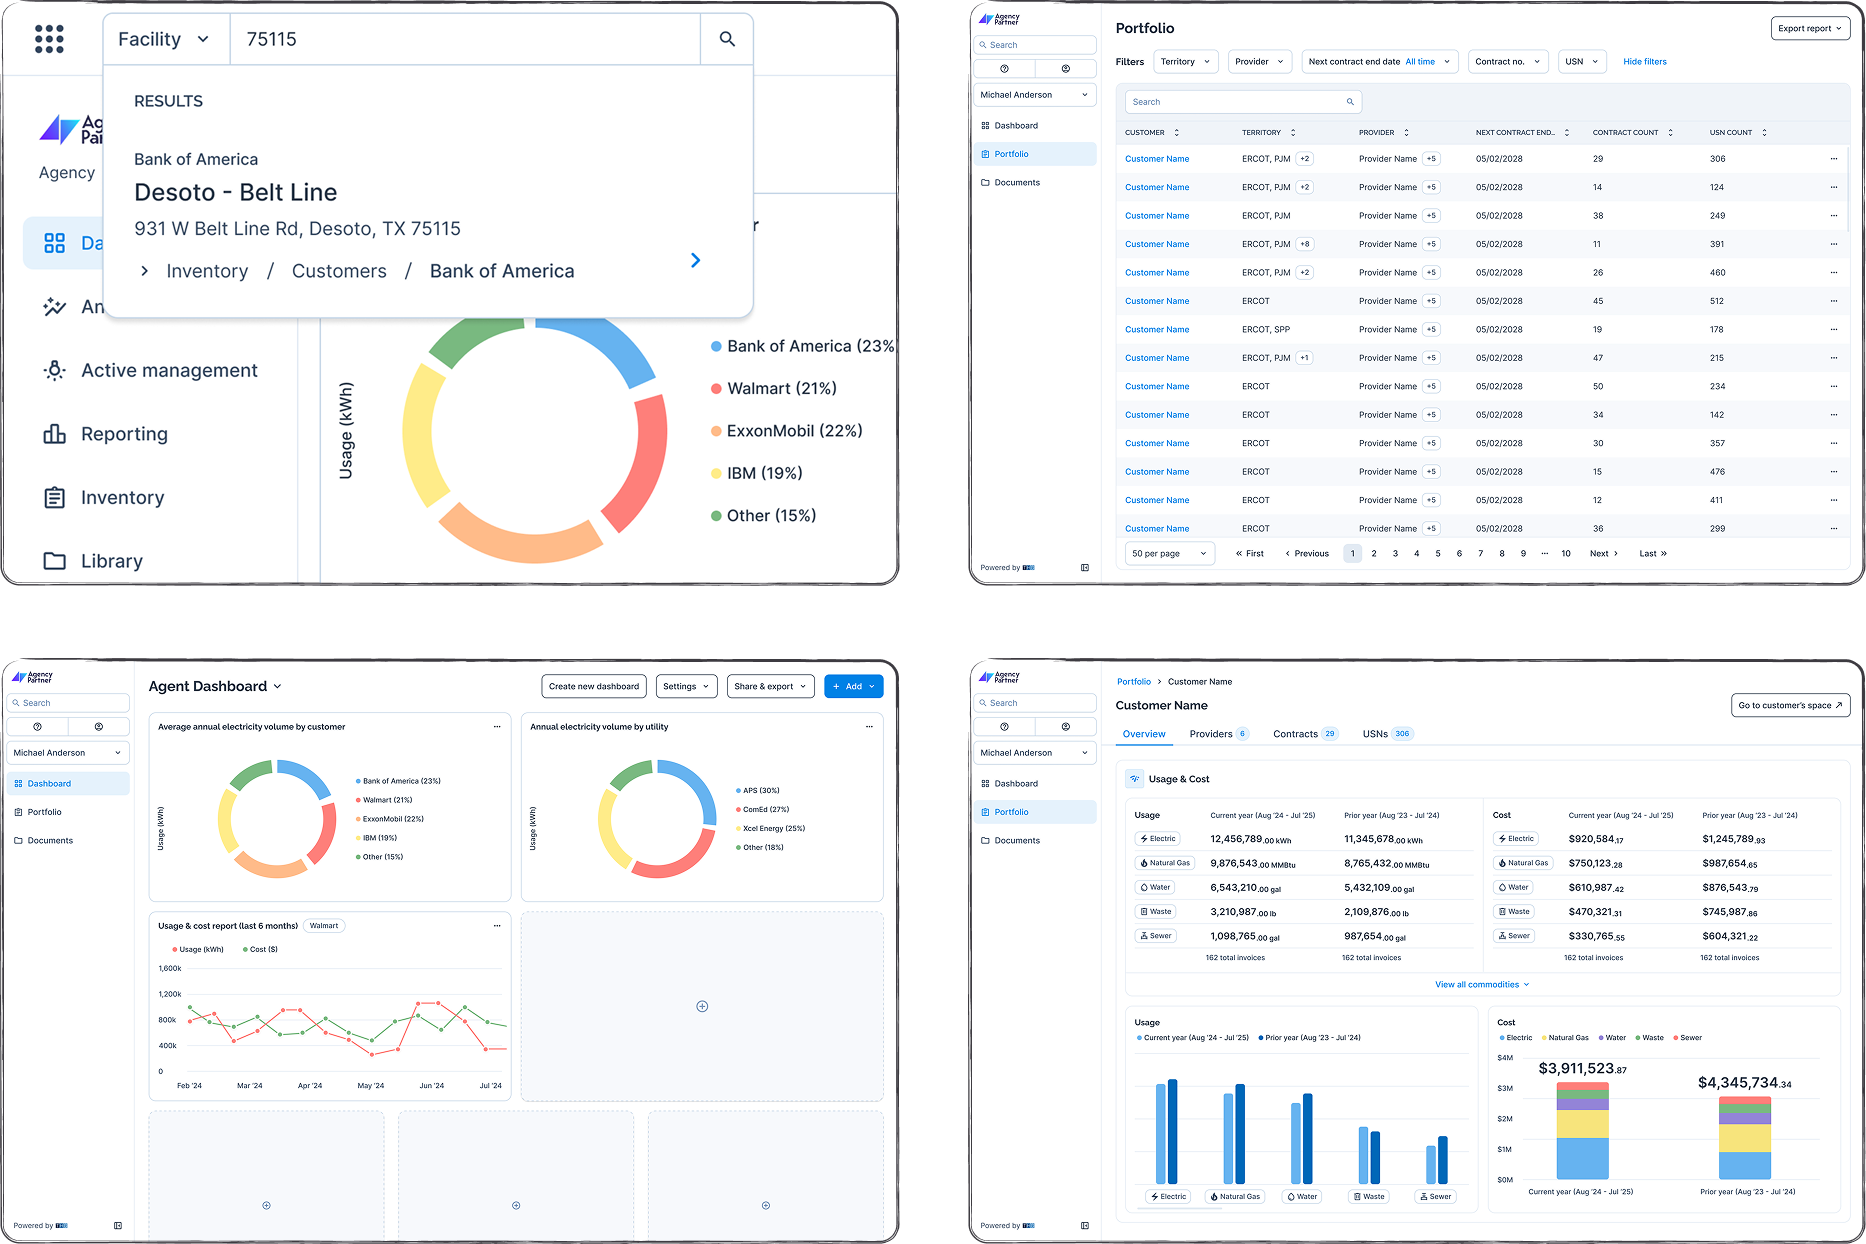Open the Contract no. filter dropdown
The height and width of the screenshot is (1244, 1866).
[x=1508, y=62]
